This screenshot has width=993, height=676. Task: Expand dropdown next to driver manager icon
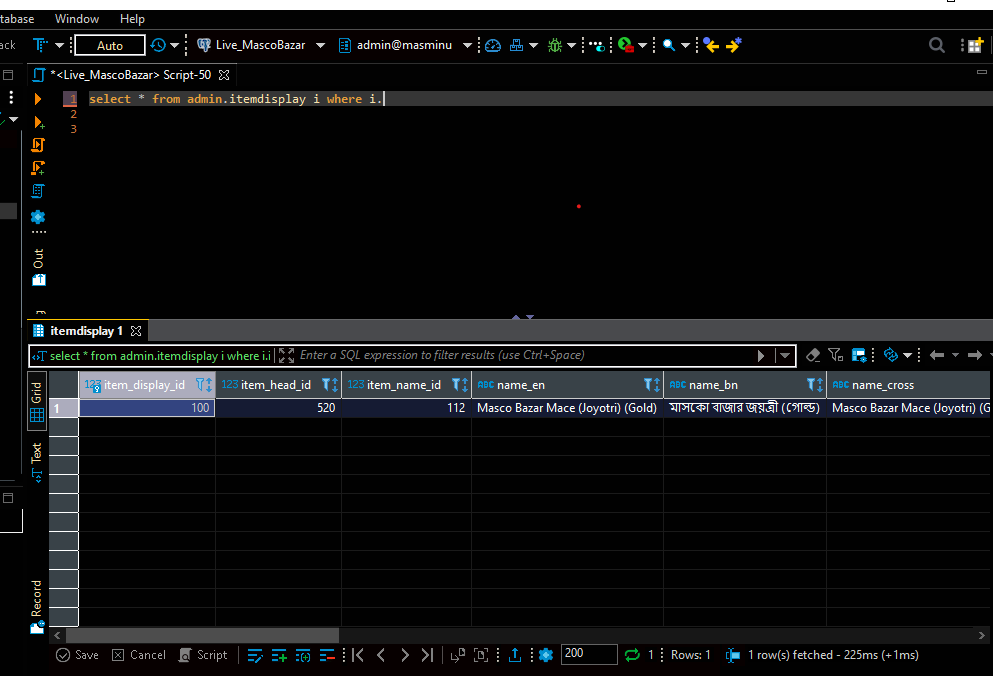point(533,45)
